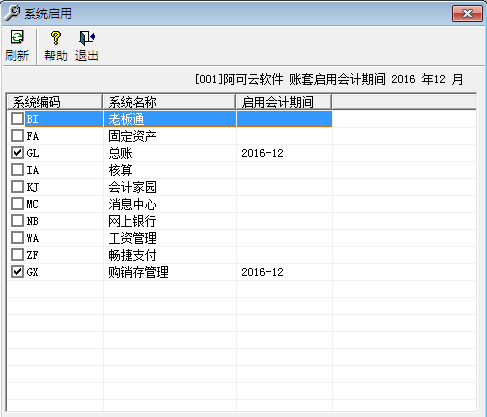Click the 刷新 refresh toolbar icon
487x417 pixels.
pos(17,37)
